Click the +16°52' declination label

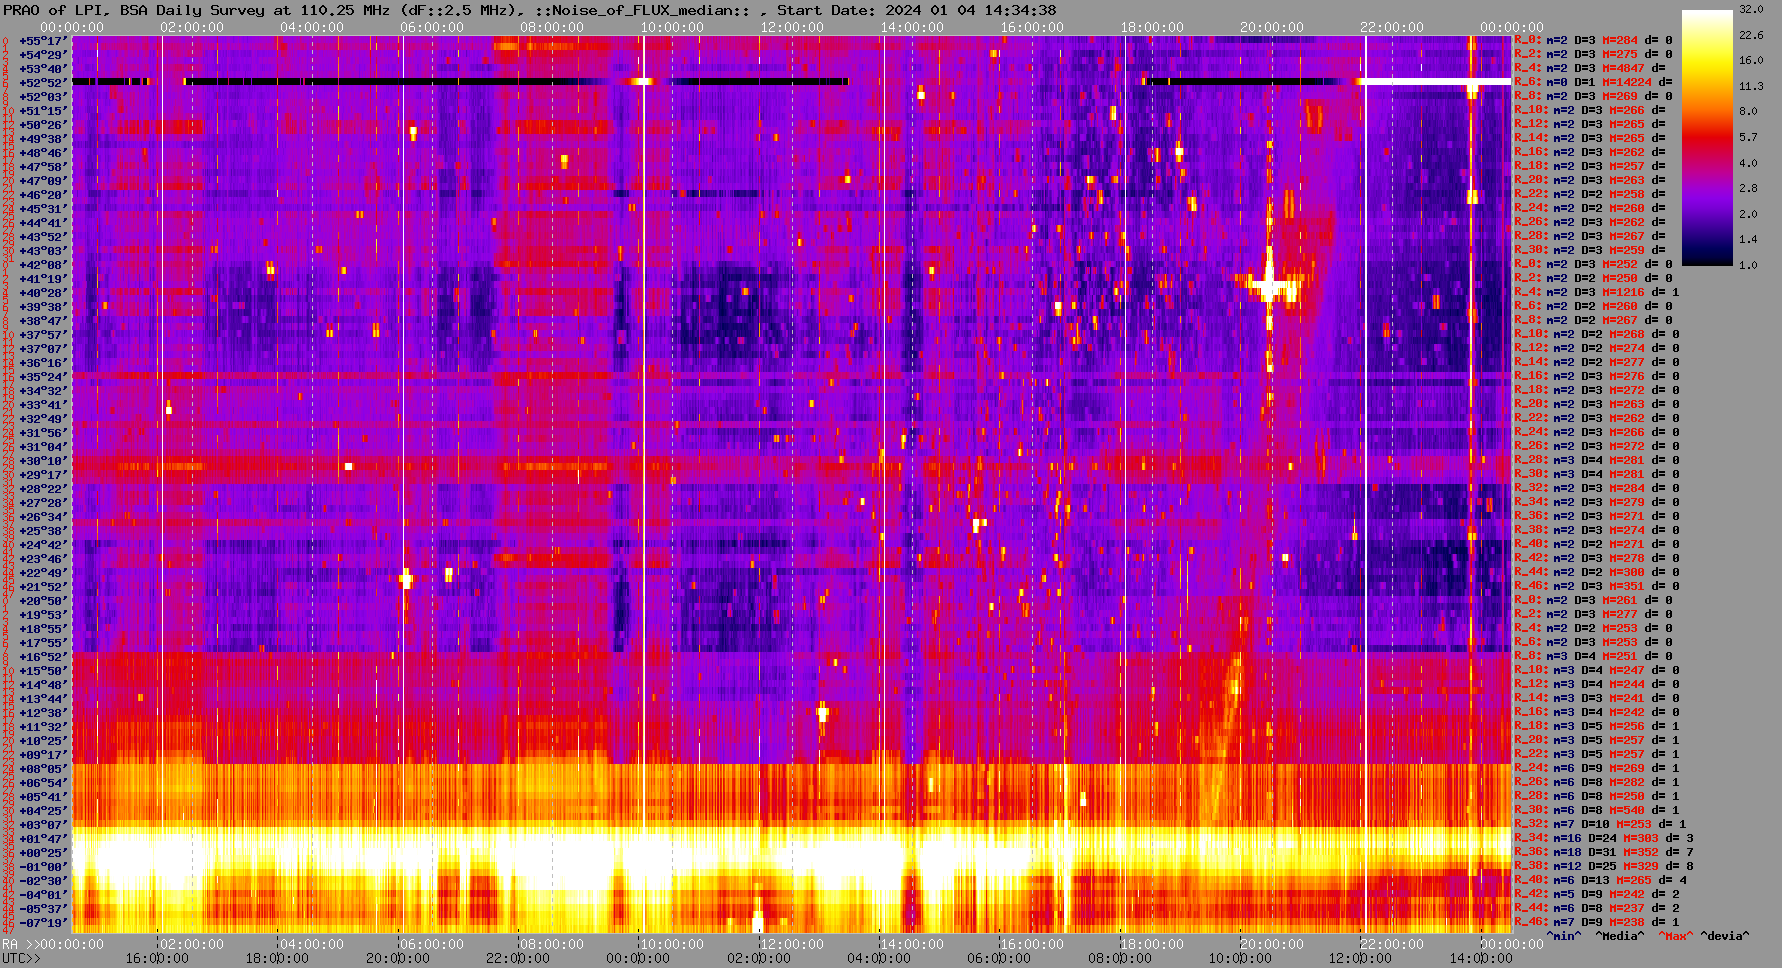pos(43,656)
